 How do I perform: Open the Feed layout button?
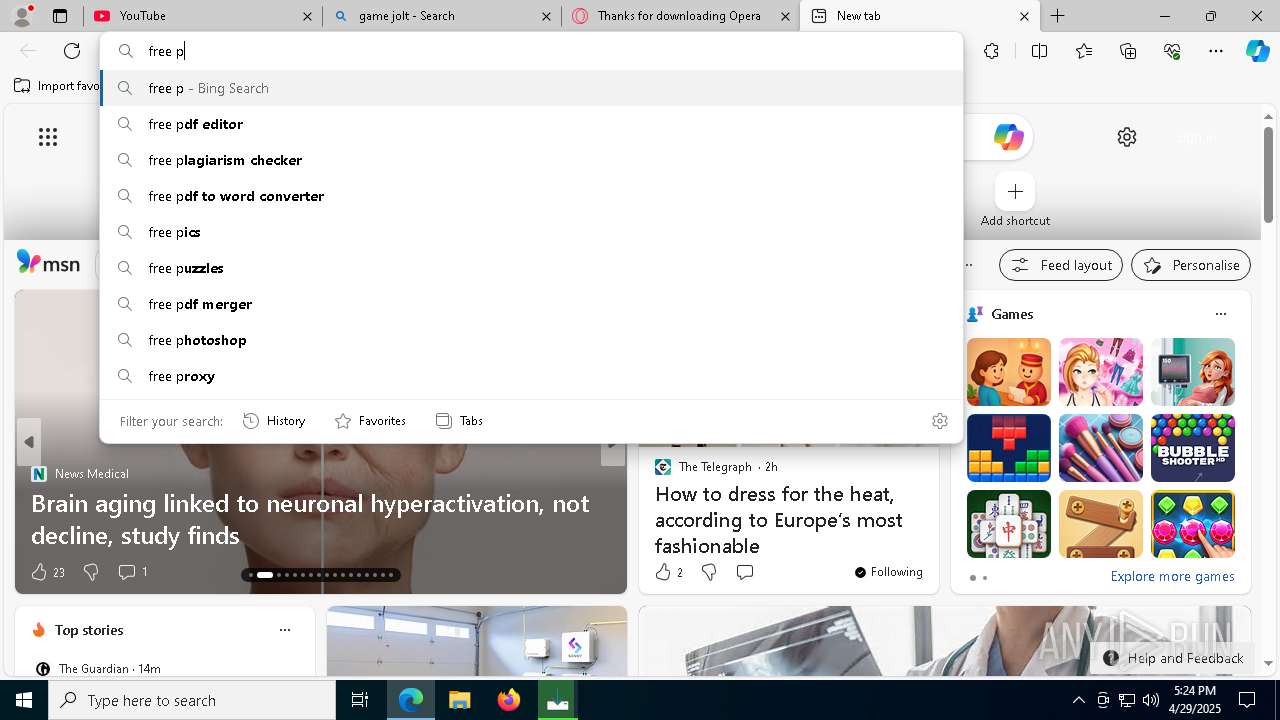coord(1060,265)
